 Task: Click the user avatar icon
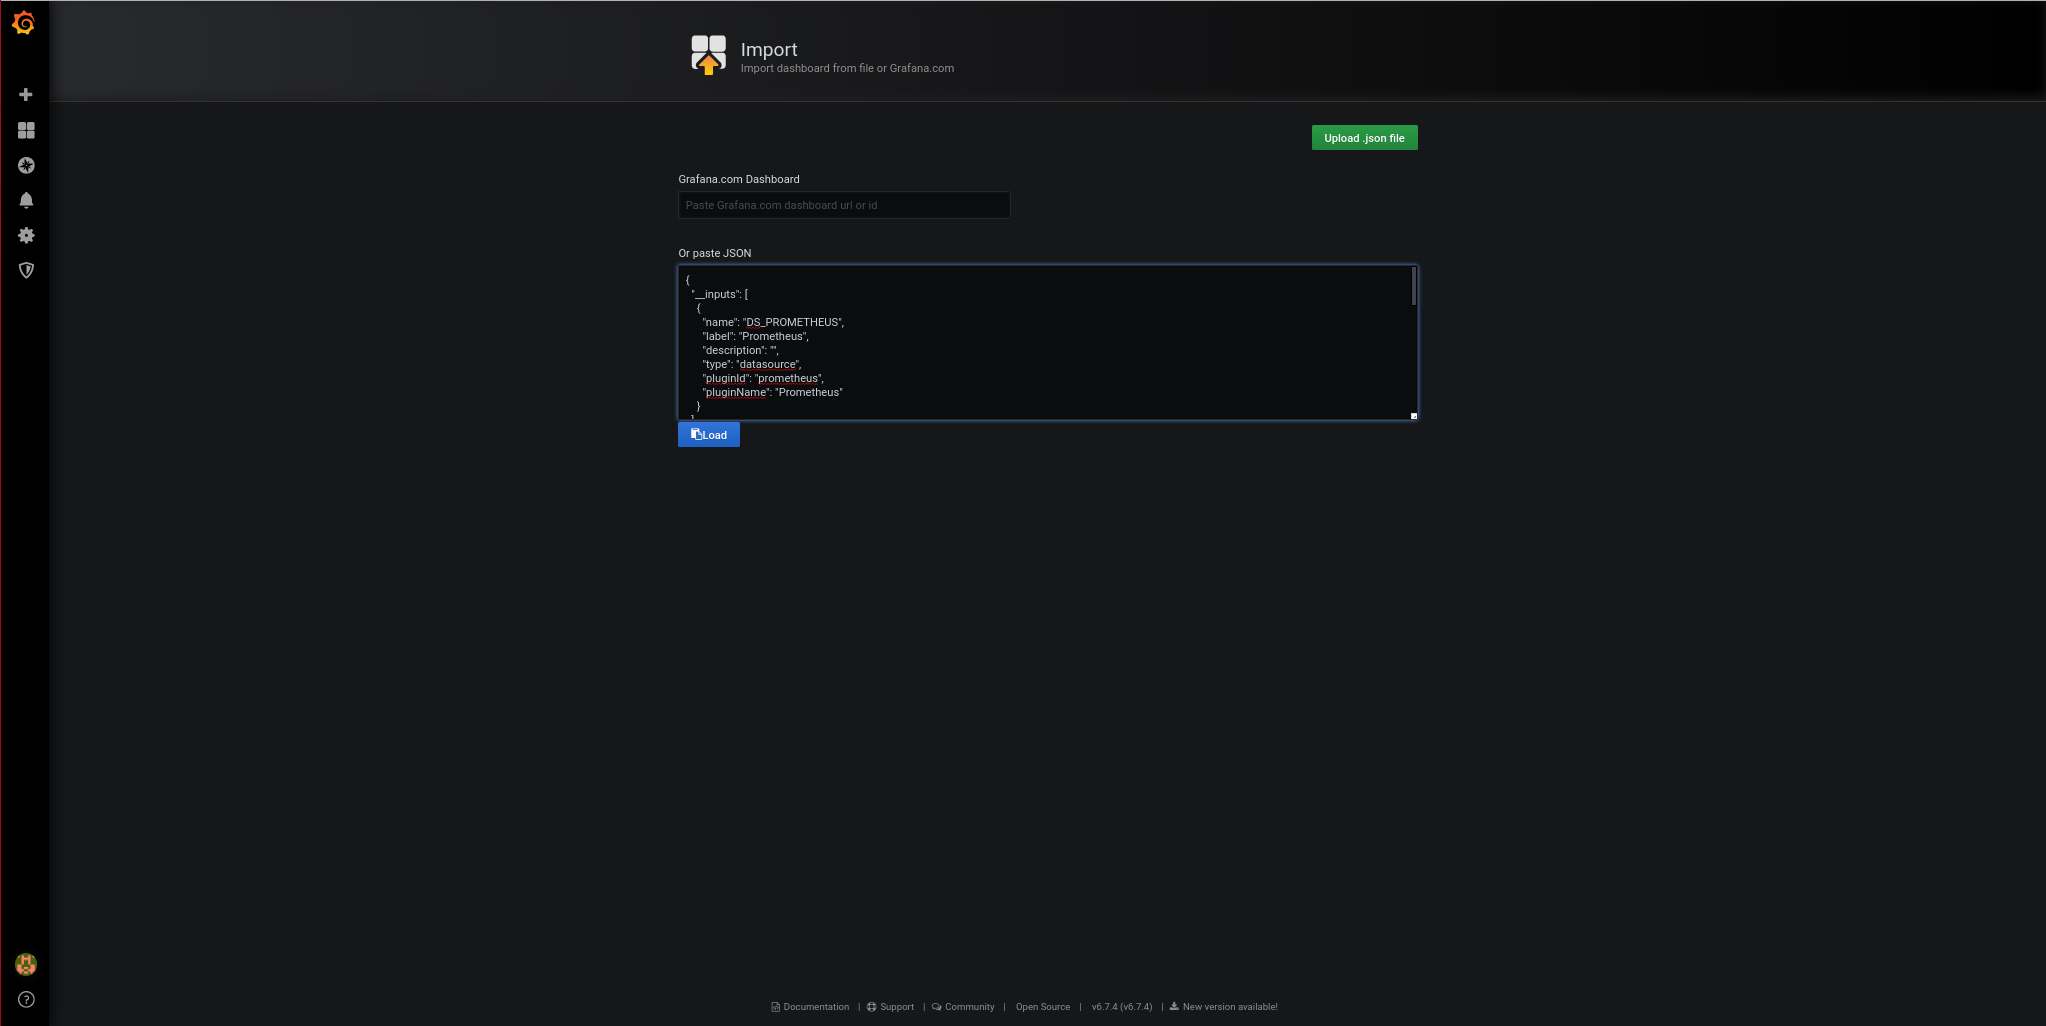coord(26,964)
